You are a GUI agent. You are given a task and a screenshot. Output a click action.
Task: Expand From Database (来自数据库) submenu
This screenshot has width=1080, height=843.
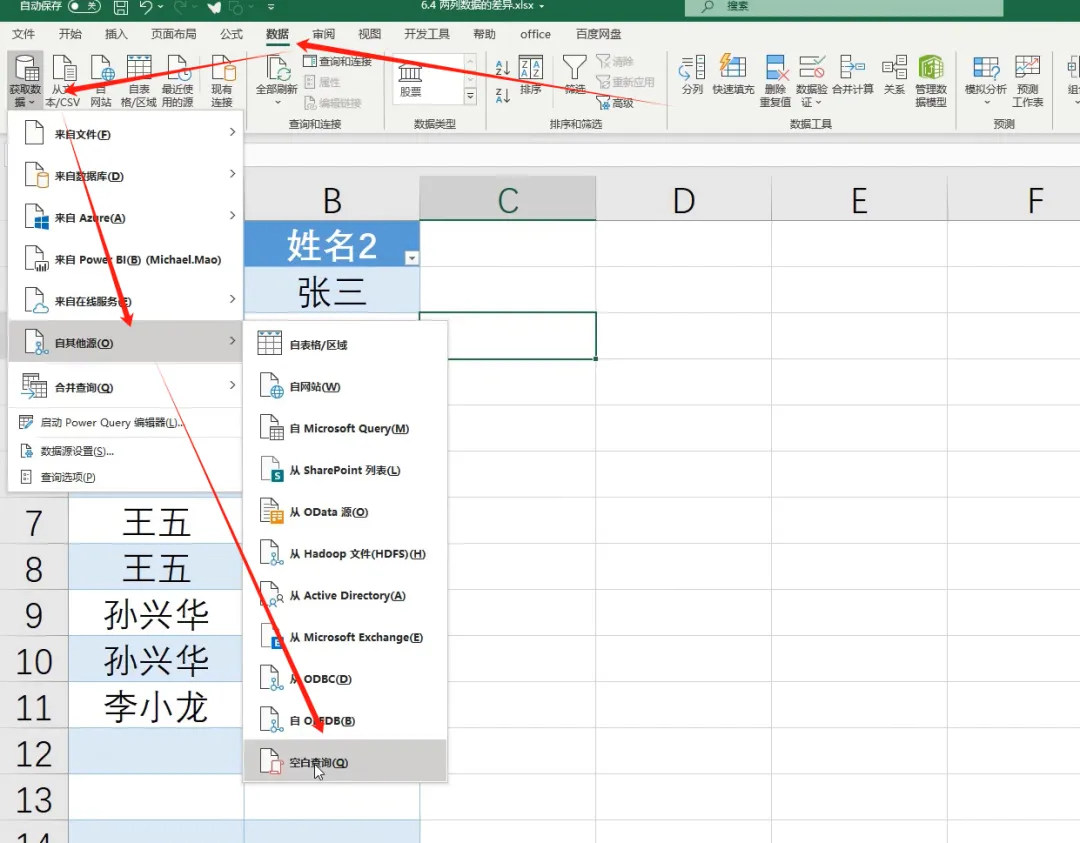pos(125,176)
